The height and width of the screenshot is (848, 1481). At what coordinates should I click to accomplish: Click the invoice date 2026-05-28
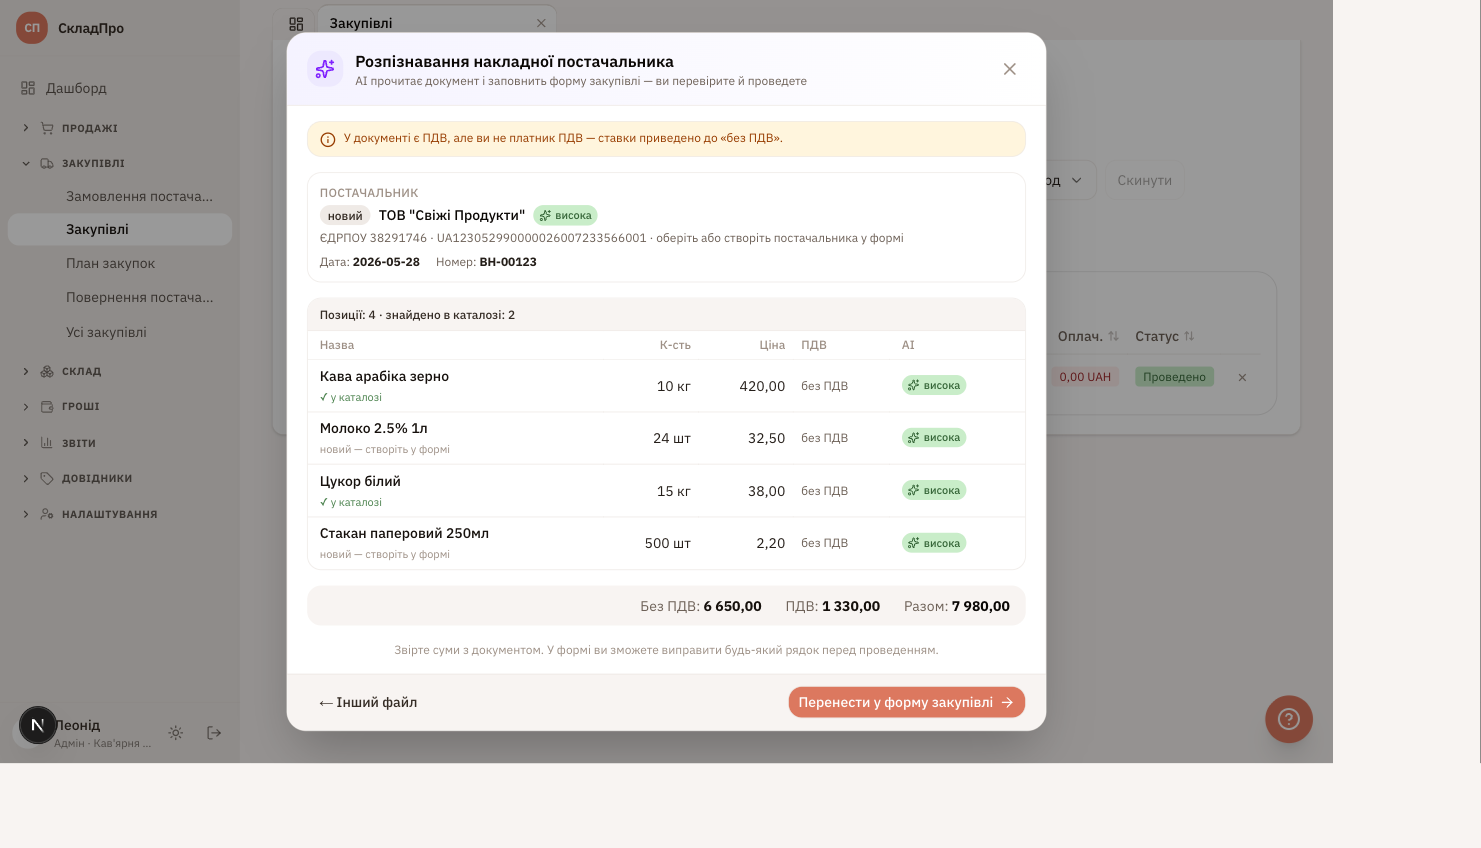(386, 262)
